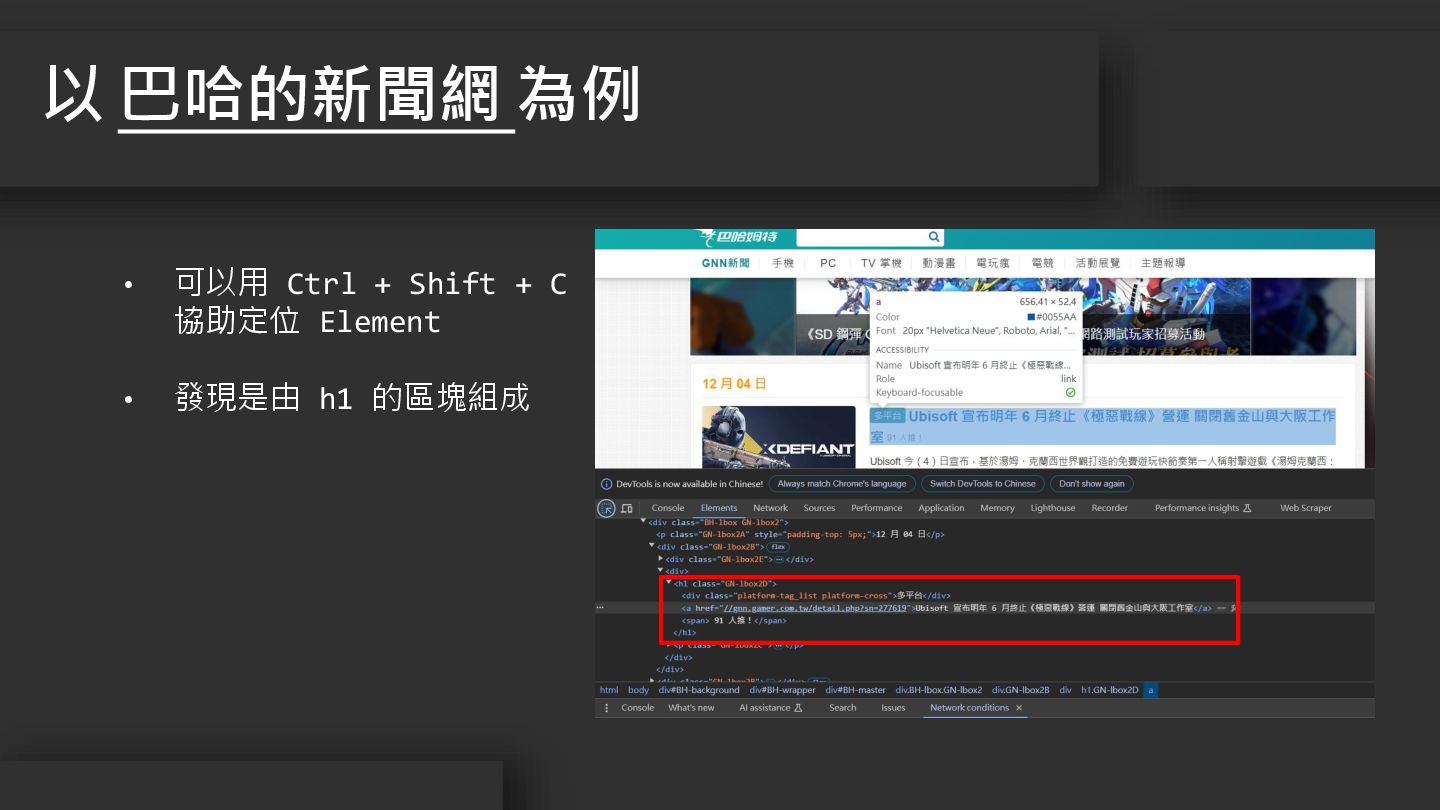Click the ellipsis inside div GN-lbox2E
This screenshot has width=1440, height=810.
tap(780, 559)
